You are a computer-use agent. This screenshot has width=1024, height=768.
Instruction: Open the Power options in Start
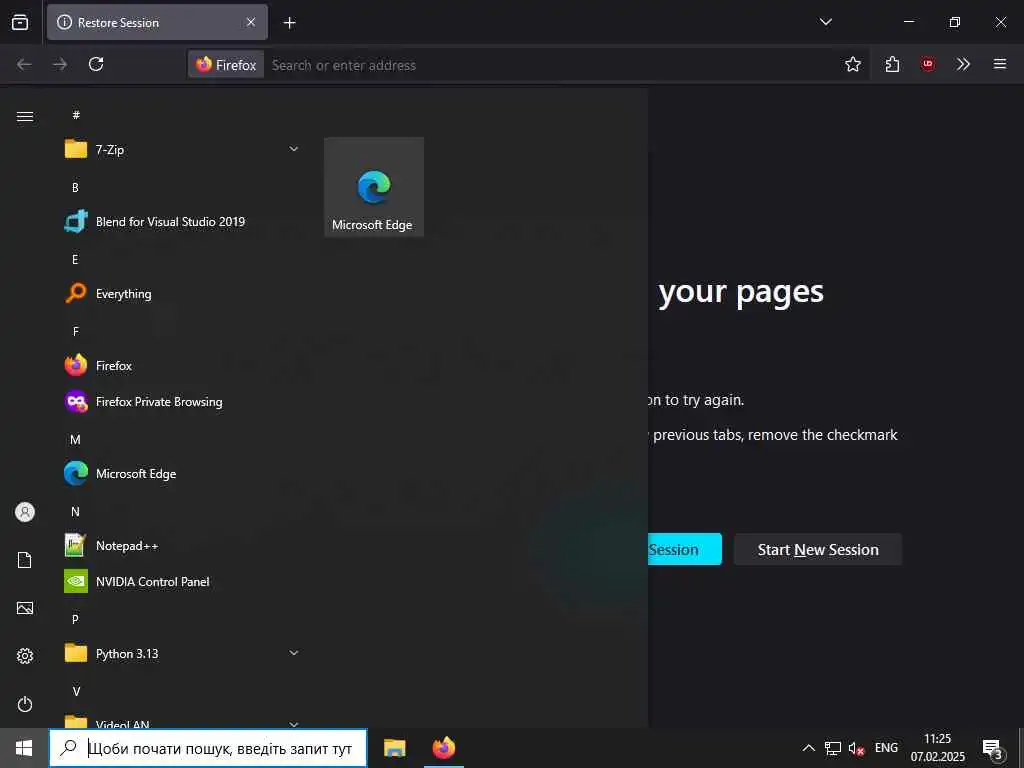tap(25, 704)
